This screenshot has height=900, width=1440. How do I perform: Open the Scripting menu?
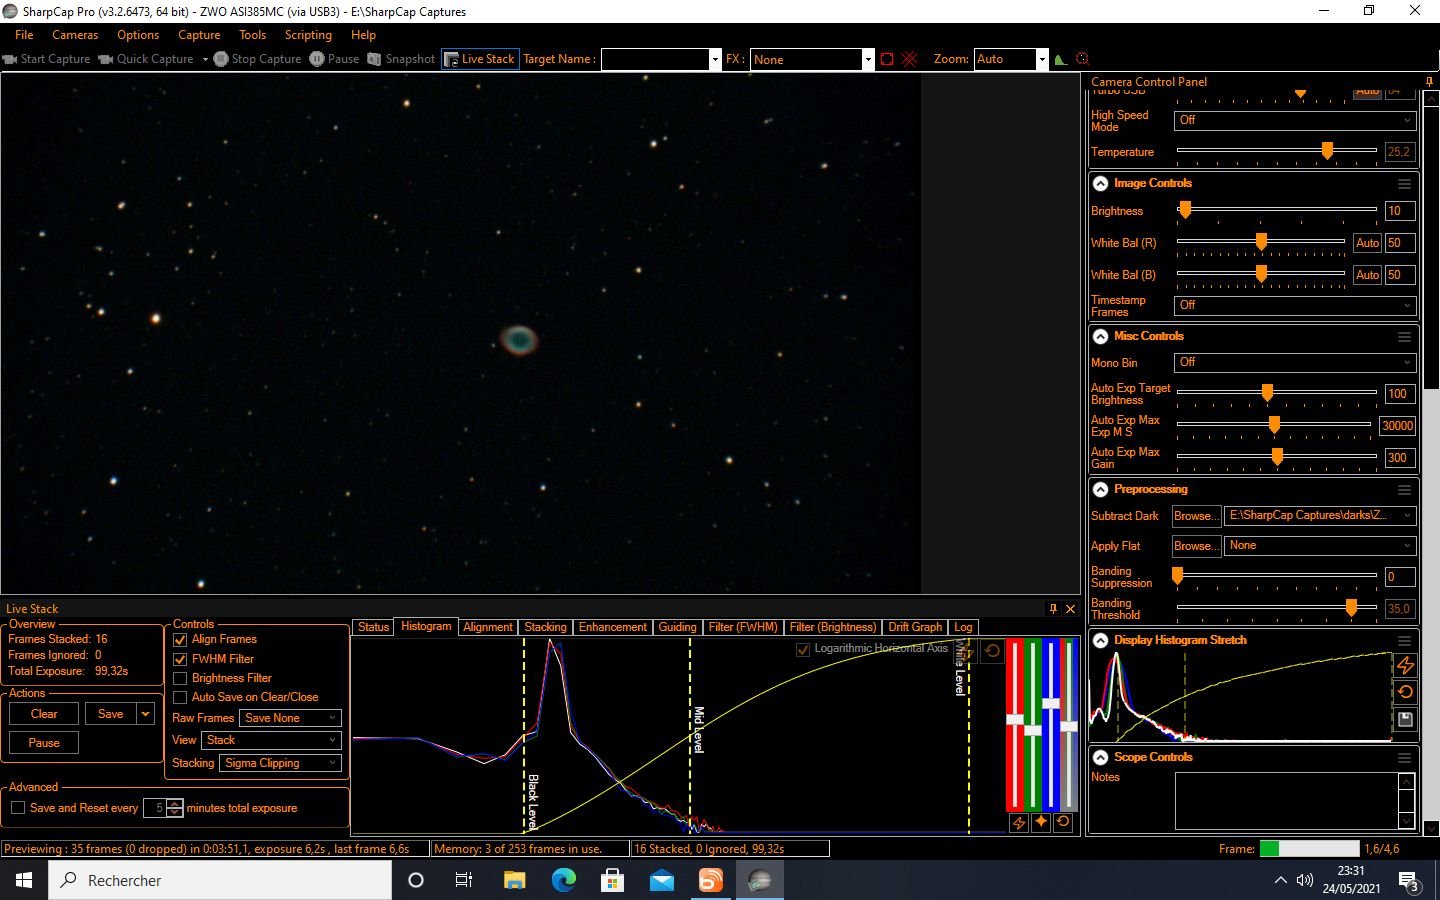pos(308,35)
